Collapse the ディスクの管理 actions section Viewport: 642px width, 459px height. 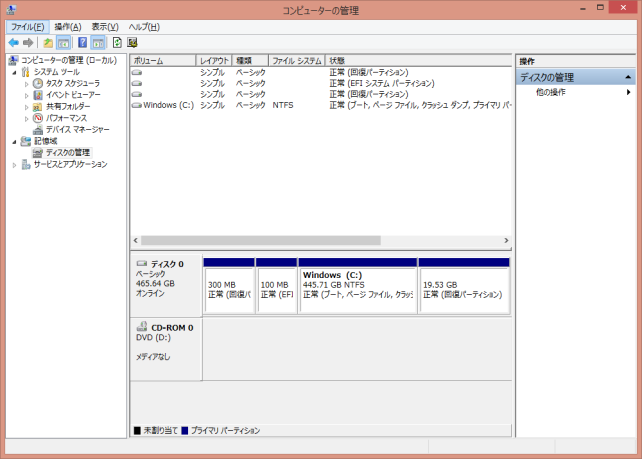coord(628,77)
